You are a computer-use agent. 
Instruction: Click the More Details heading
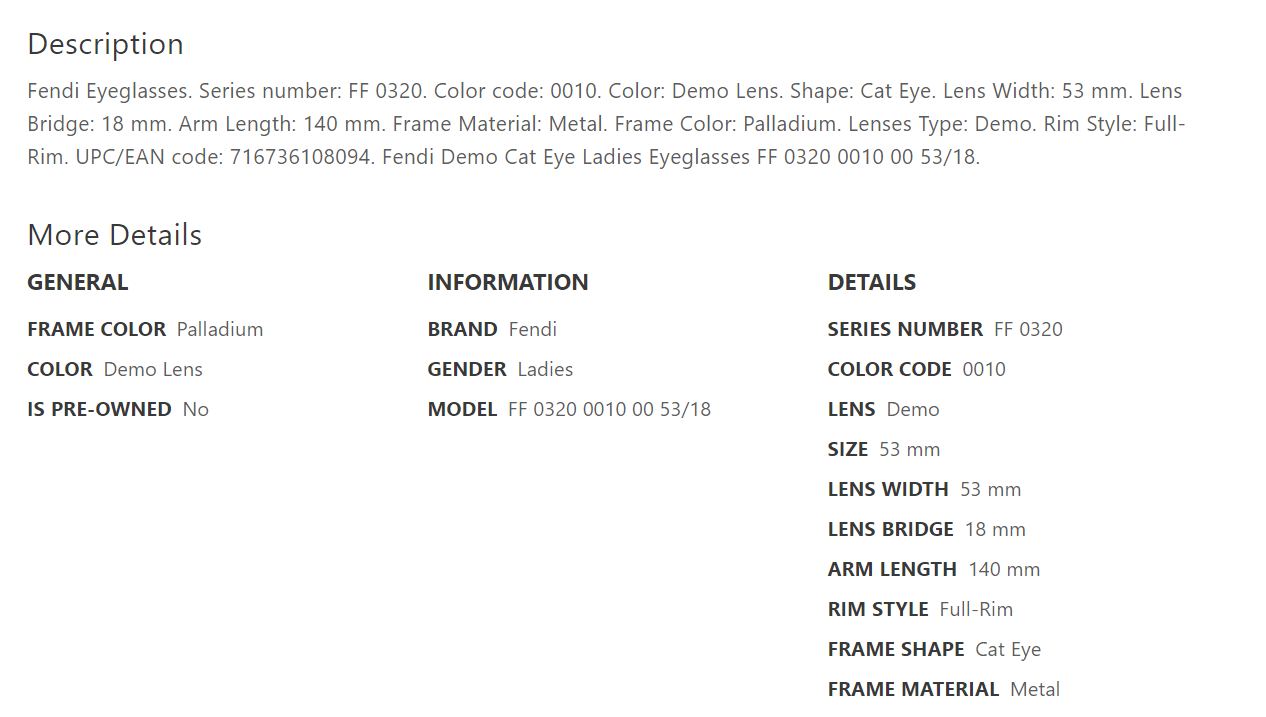114,235
